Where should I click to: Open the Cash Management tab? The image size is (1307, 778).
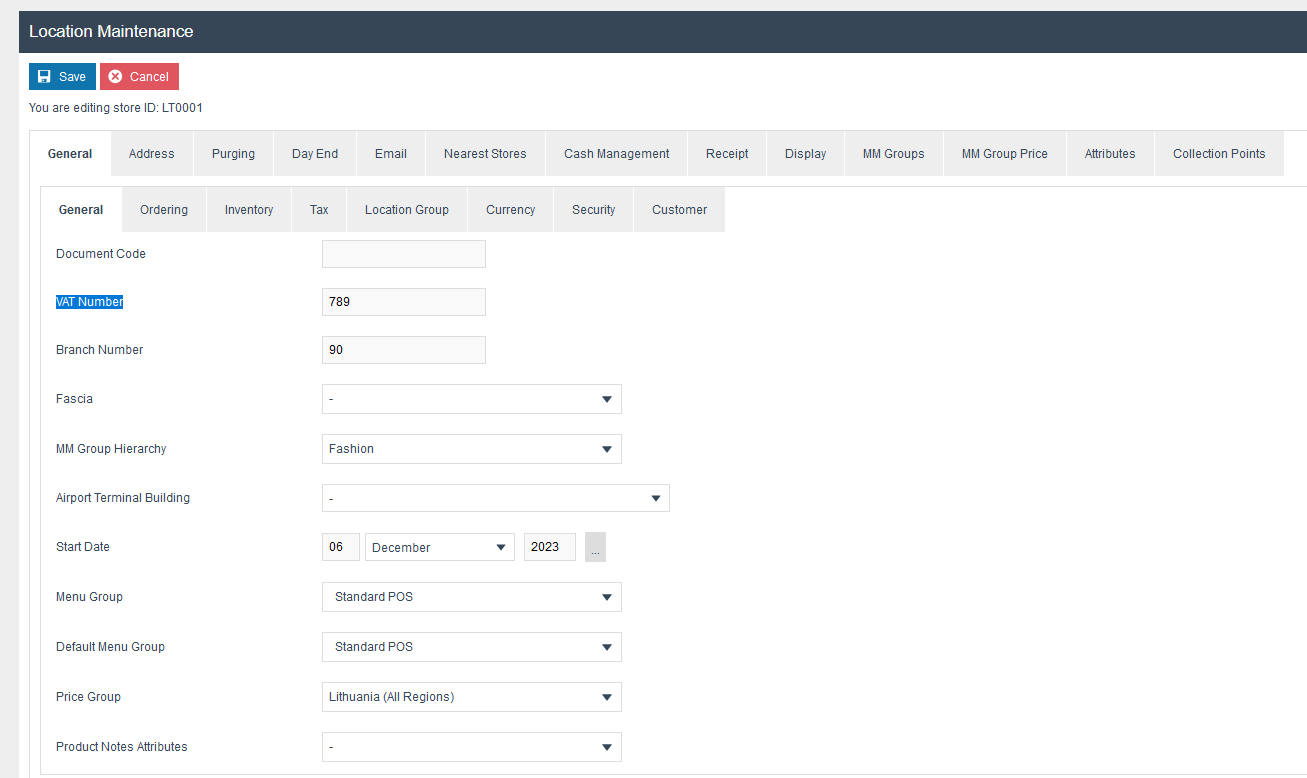pos(616,154)
